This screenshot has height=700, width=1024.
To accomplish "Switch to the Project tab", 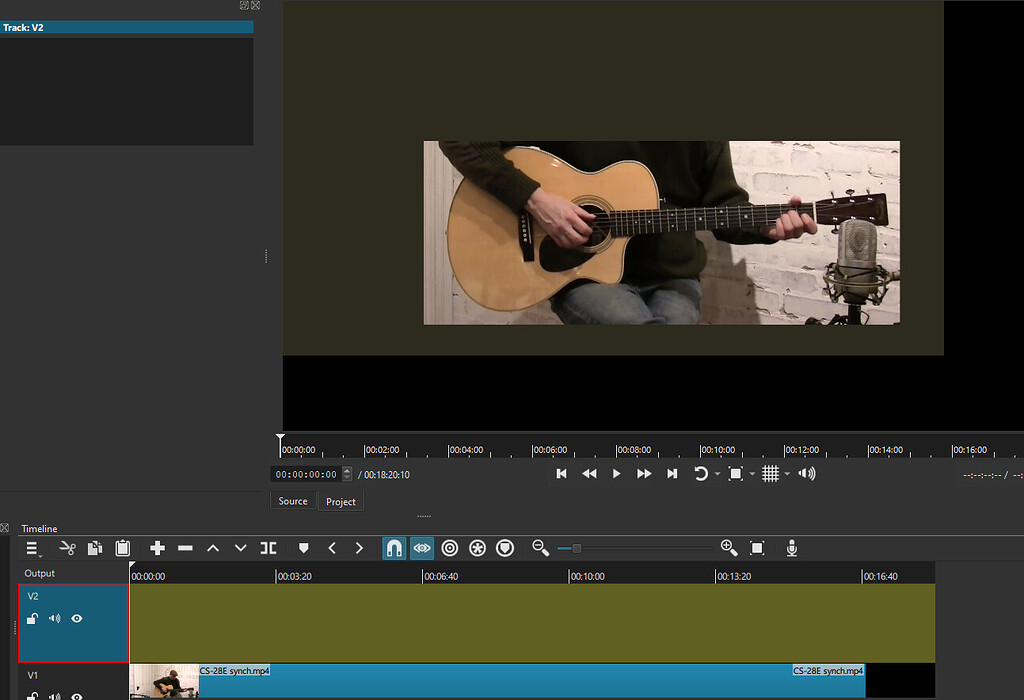I will pyautogui.click(x=341, y=502).
